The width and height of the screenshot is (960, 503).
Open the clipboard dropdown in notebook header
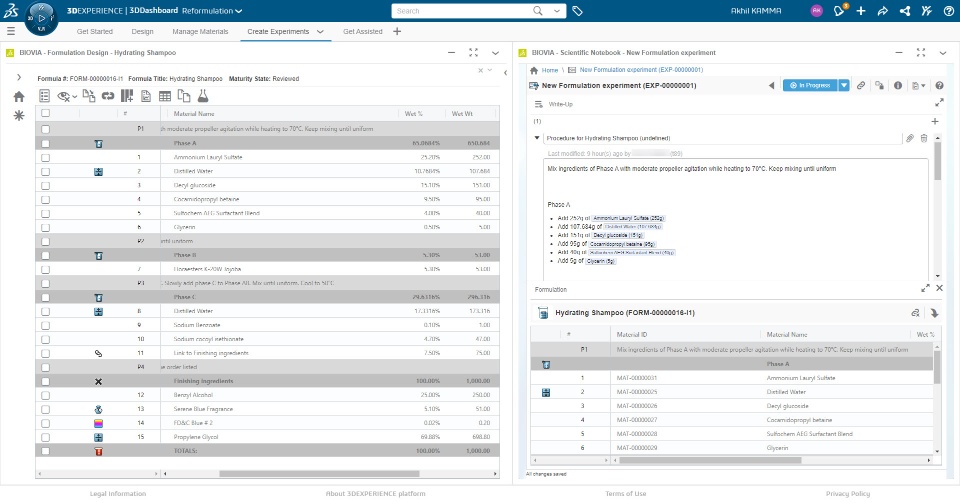pos(918,86)
